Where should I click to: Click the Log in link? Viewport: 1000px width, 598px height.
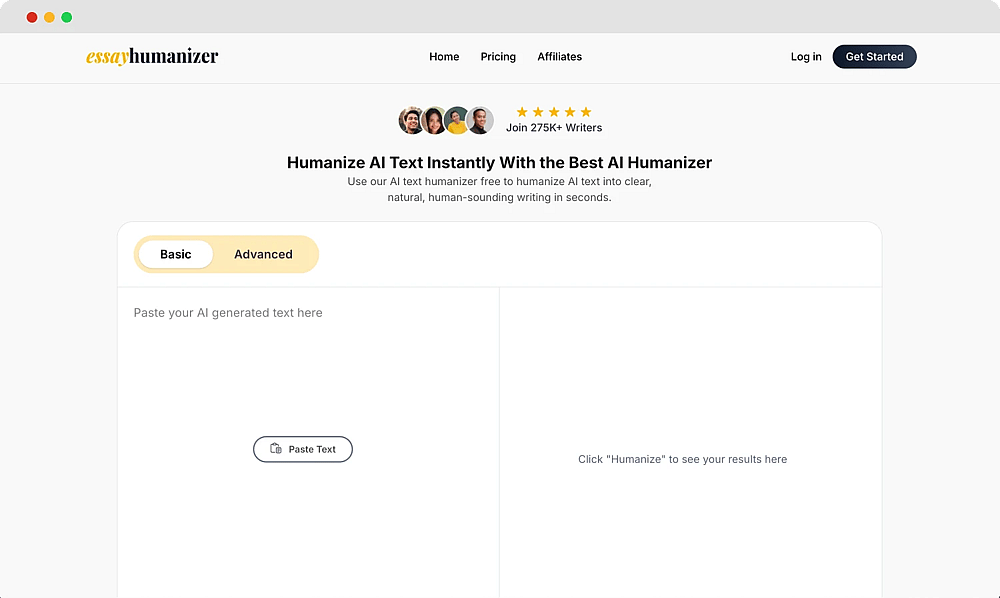[806, 57]
